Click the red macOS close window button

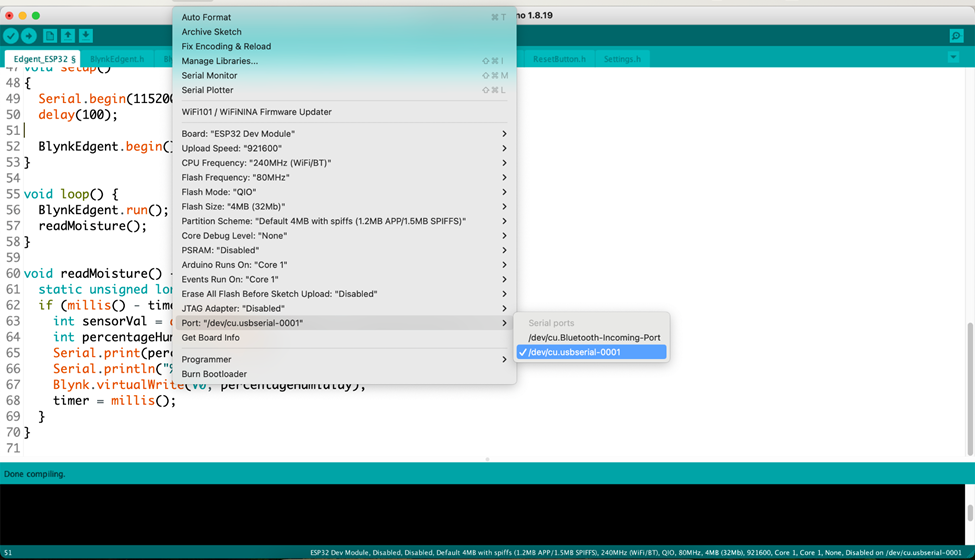coord(9,16)
